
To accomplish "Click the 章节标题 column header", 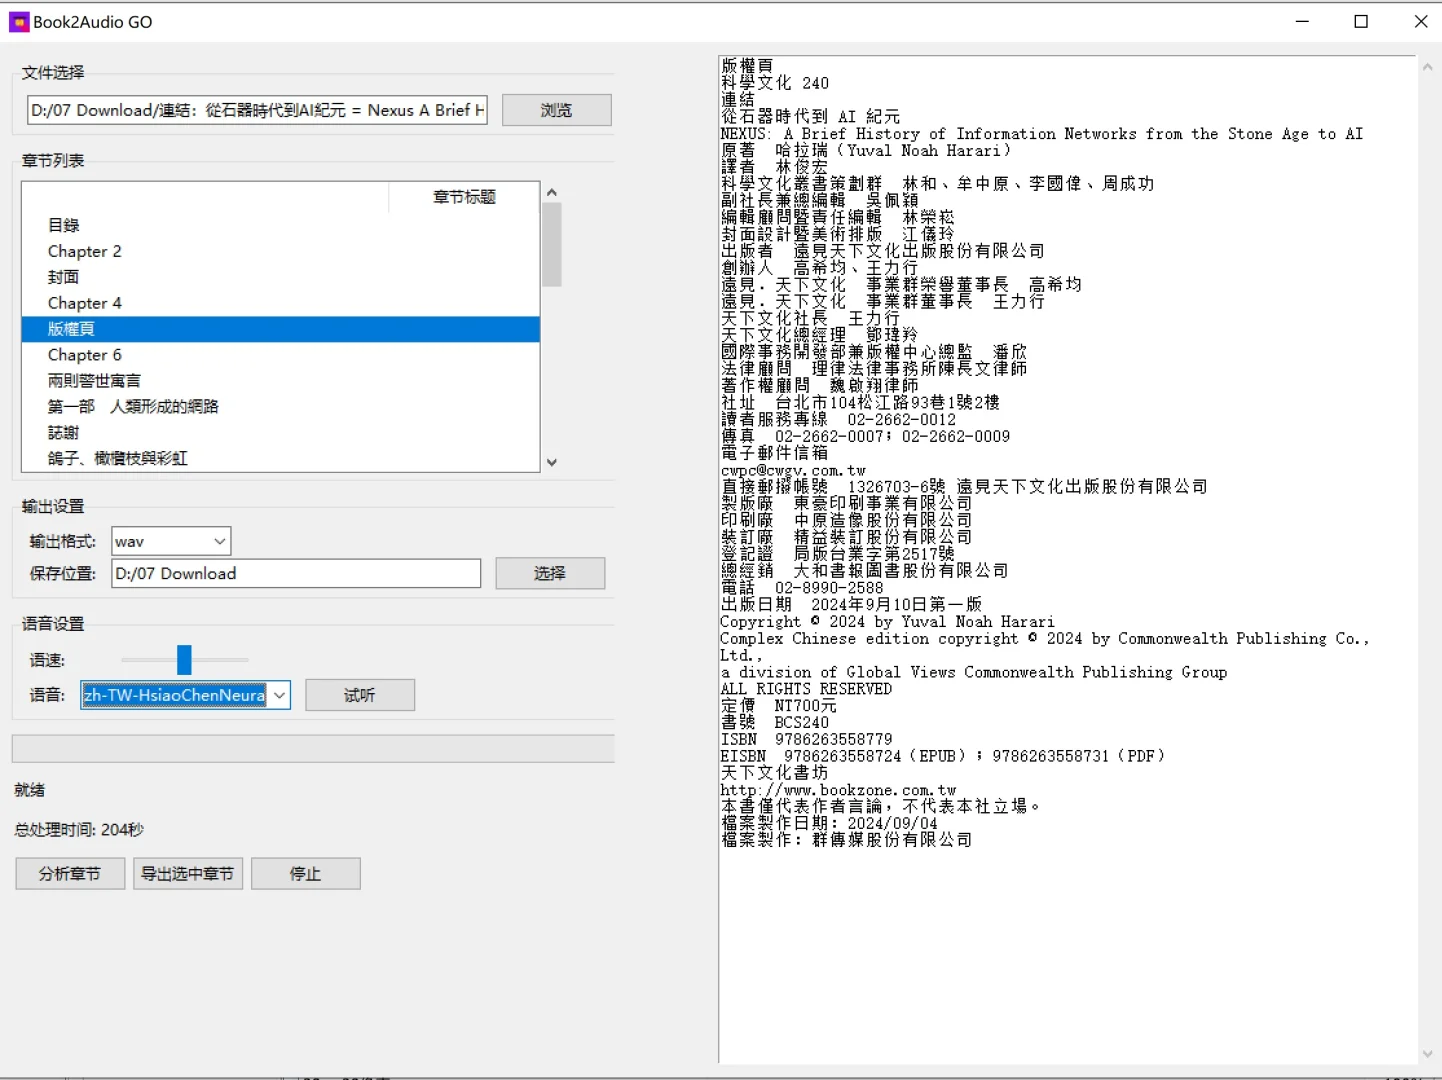I will coord(464,197).
